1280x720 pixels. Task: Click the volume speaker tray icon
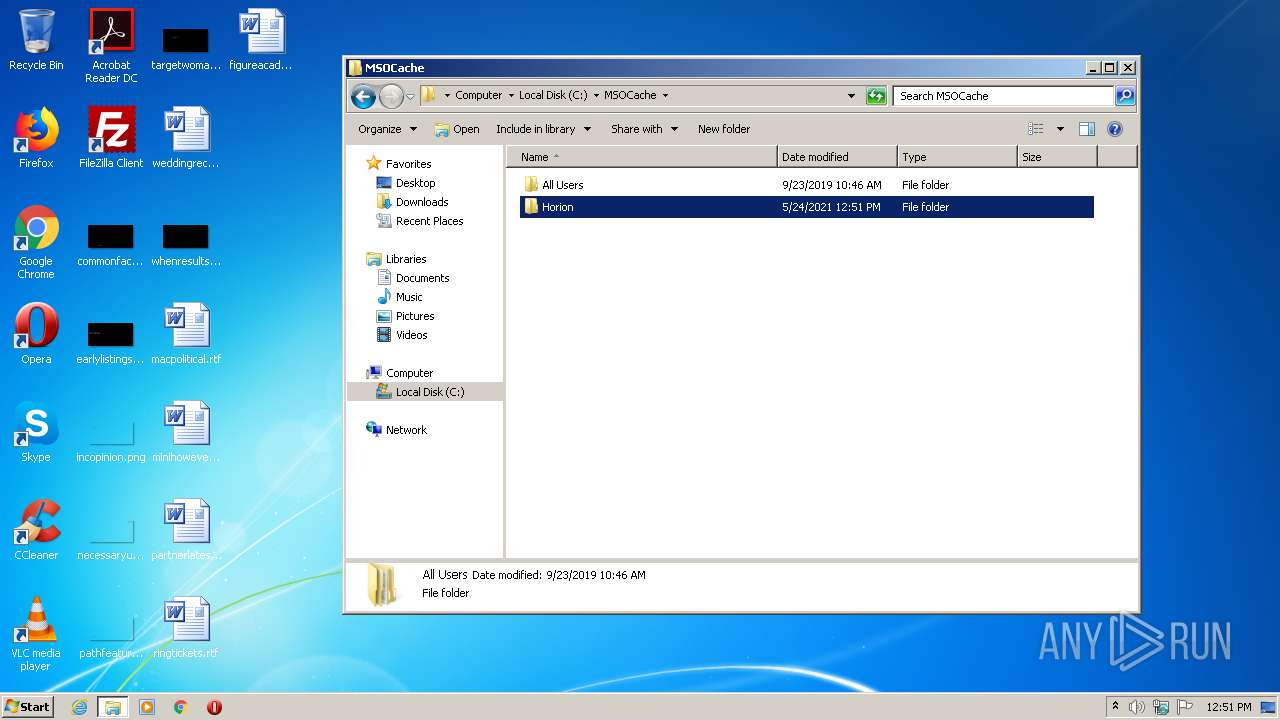[1137, 707]
